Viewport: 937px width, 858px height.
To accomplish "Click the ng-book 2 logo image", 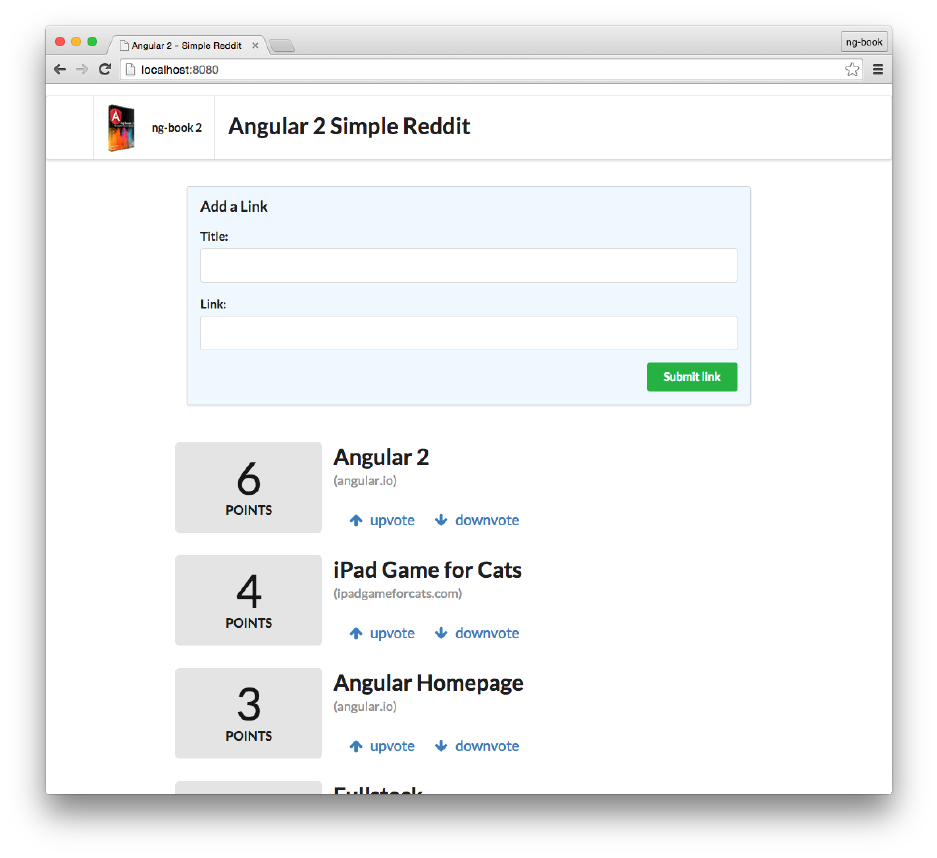I will (121, 128).
